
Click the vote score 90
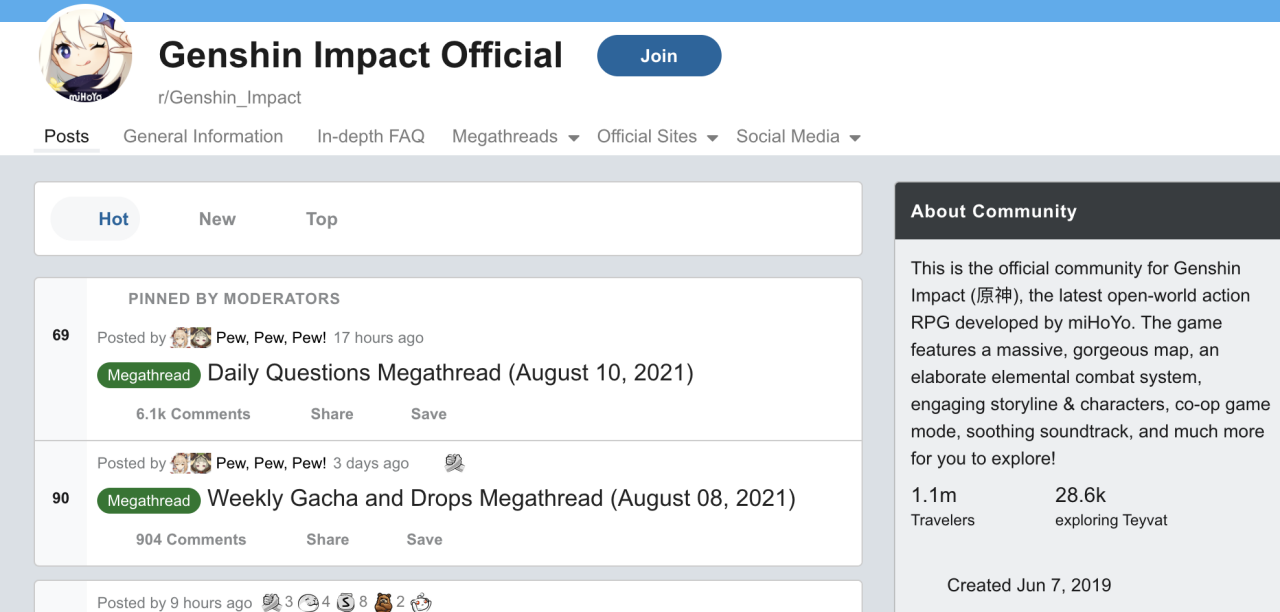tap(61, 498)
